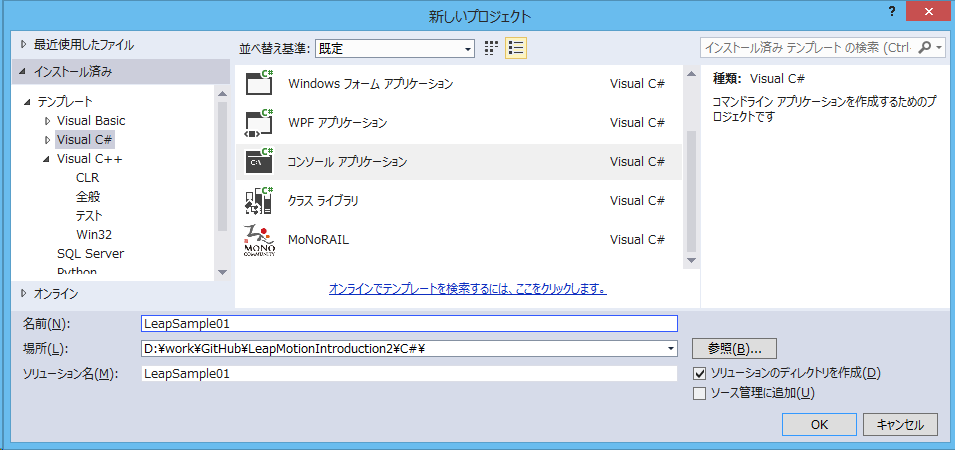The height and width of the screenshot is (450, 955).
Task: Select CLR under Visual C++
Action: pos(87,178)
